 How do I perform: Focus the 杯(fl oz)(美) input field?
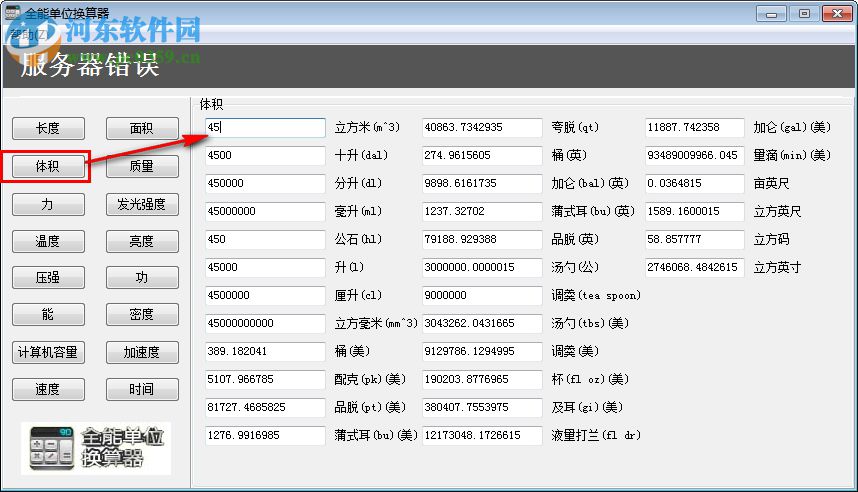pyautogui.click(x=482, y=379)
